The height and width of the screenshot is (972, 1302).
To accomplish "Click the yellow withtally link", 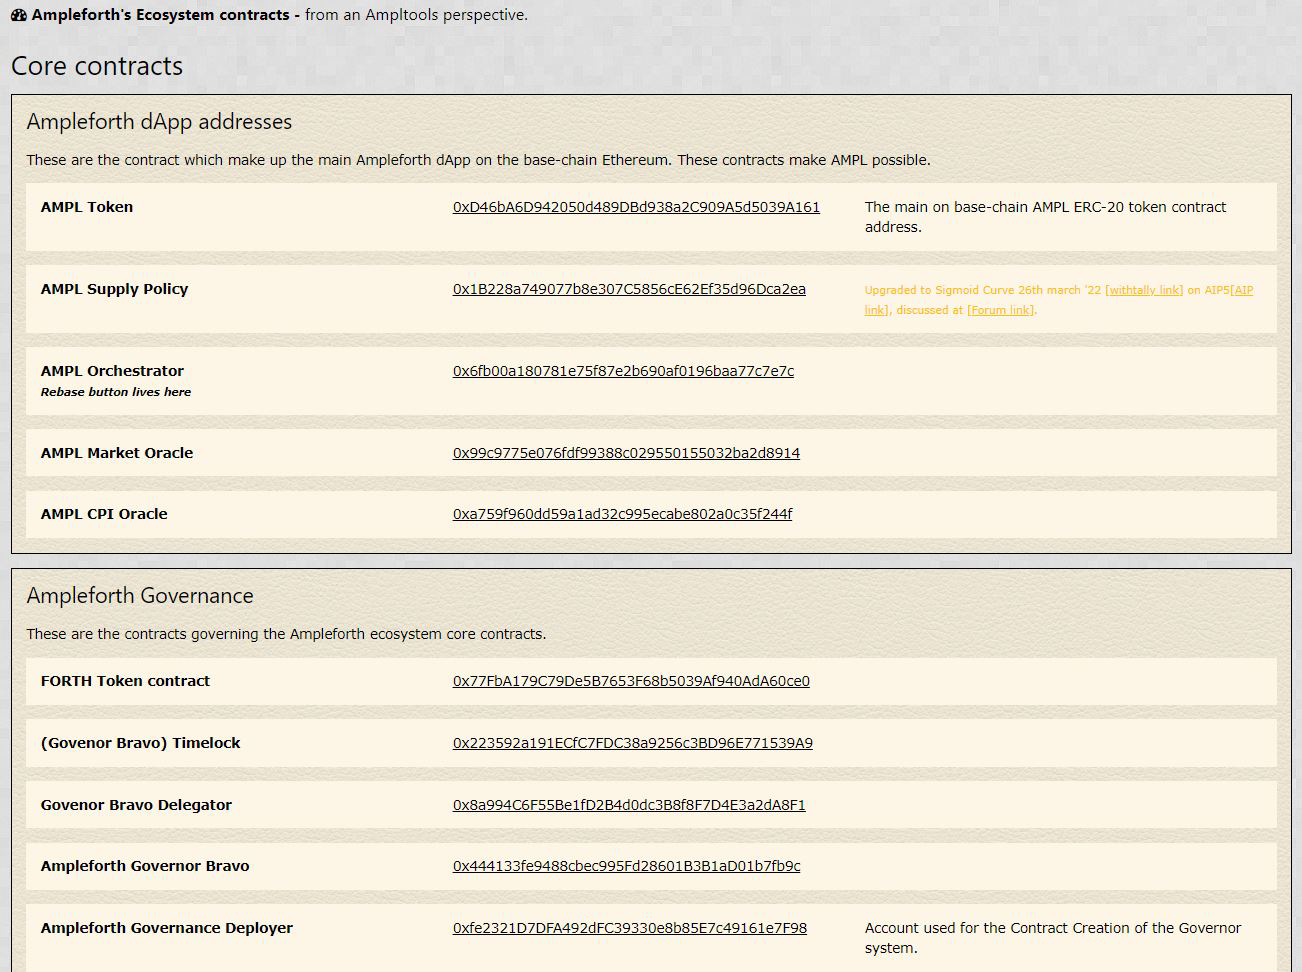I will (1144, 290).
